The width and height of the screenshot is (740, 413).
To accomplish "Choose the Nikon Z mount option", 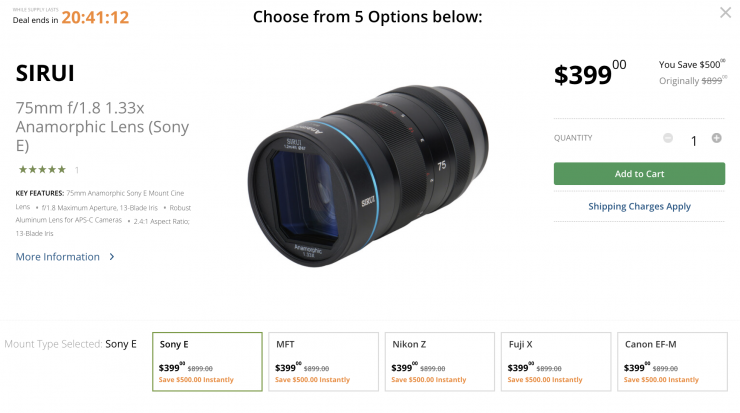I will pos(439,361).
